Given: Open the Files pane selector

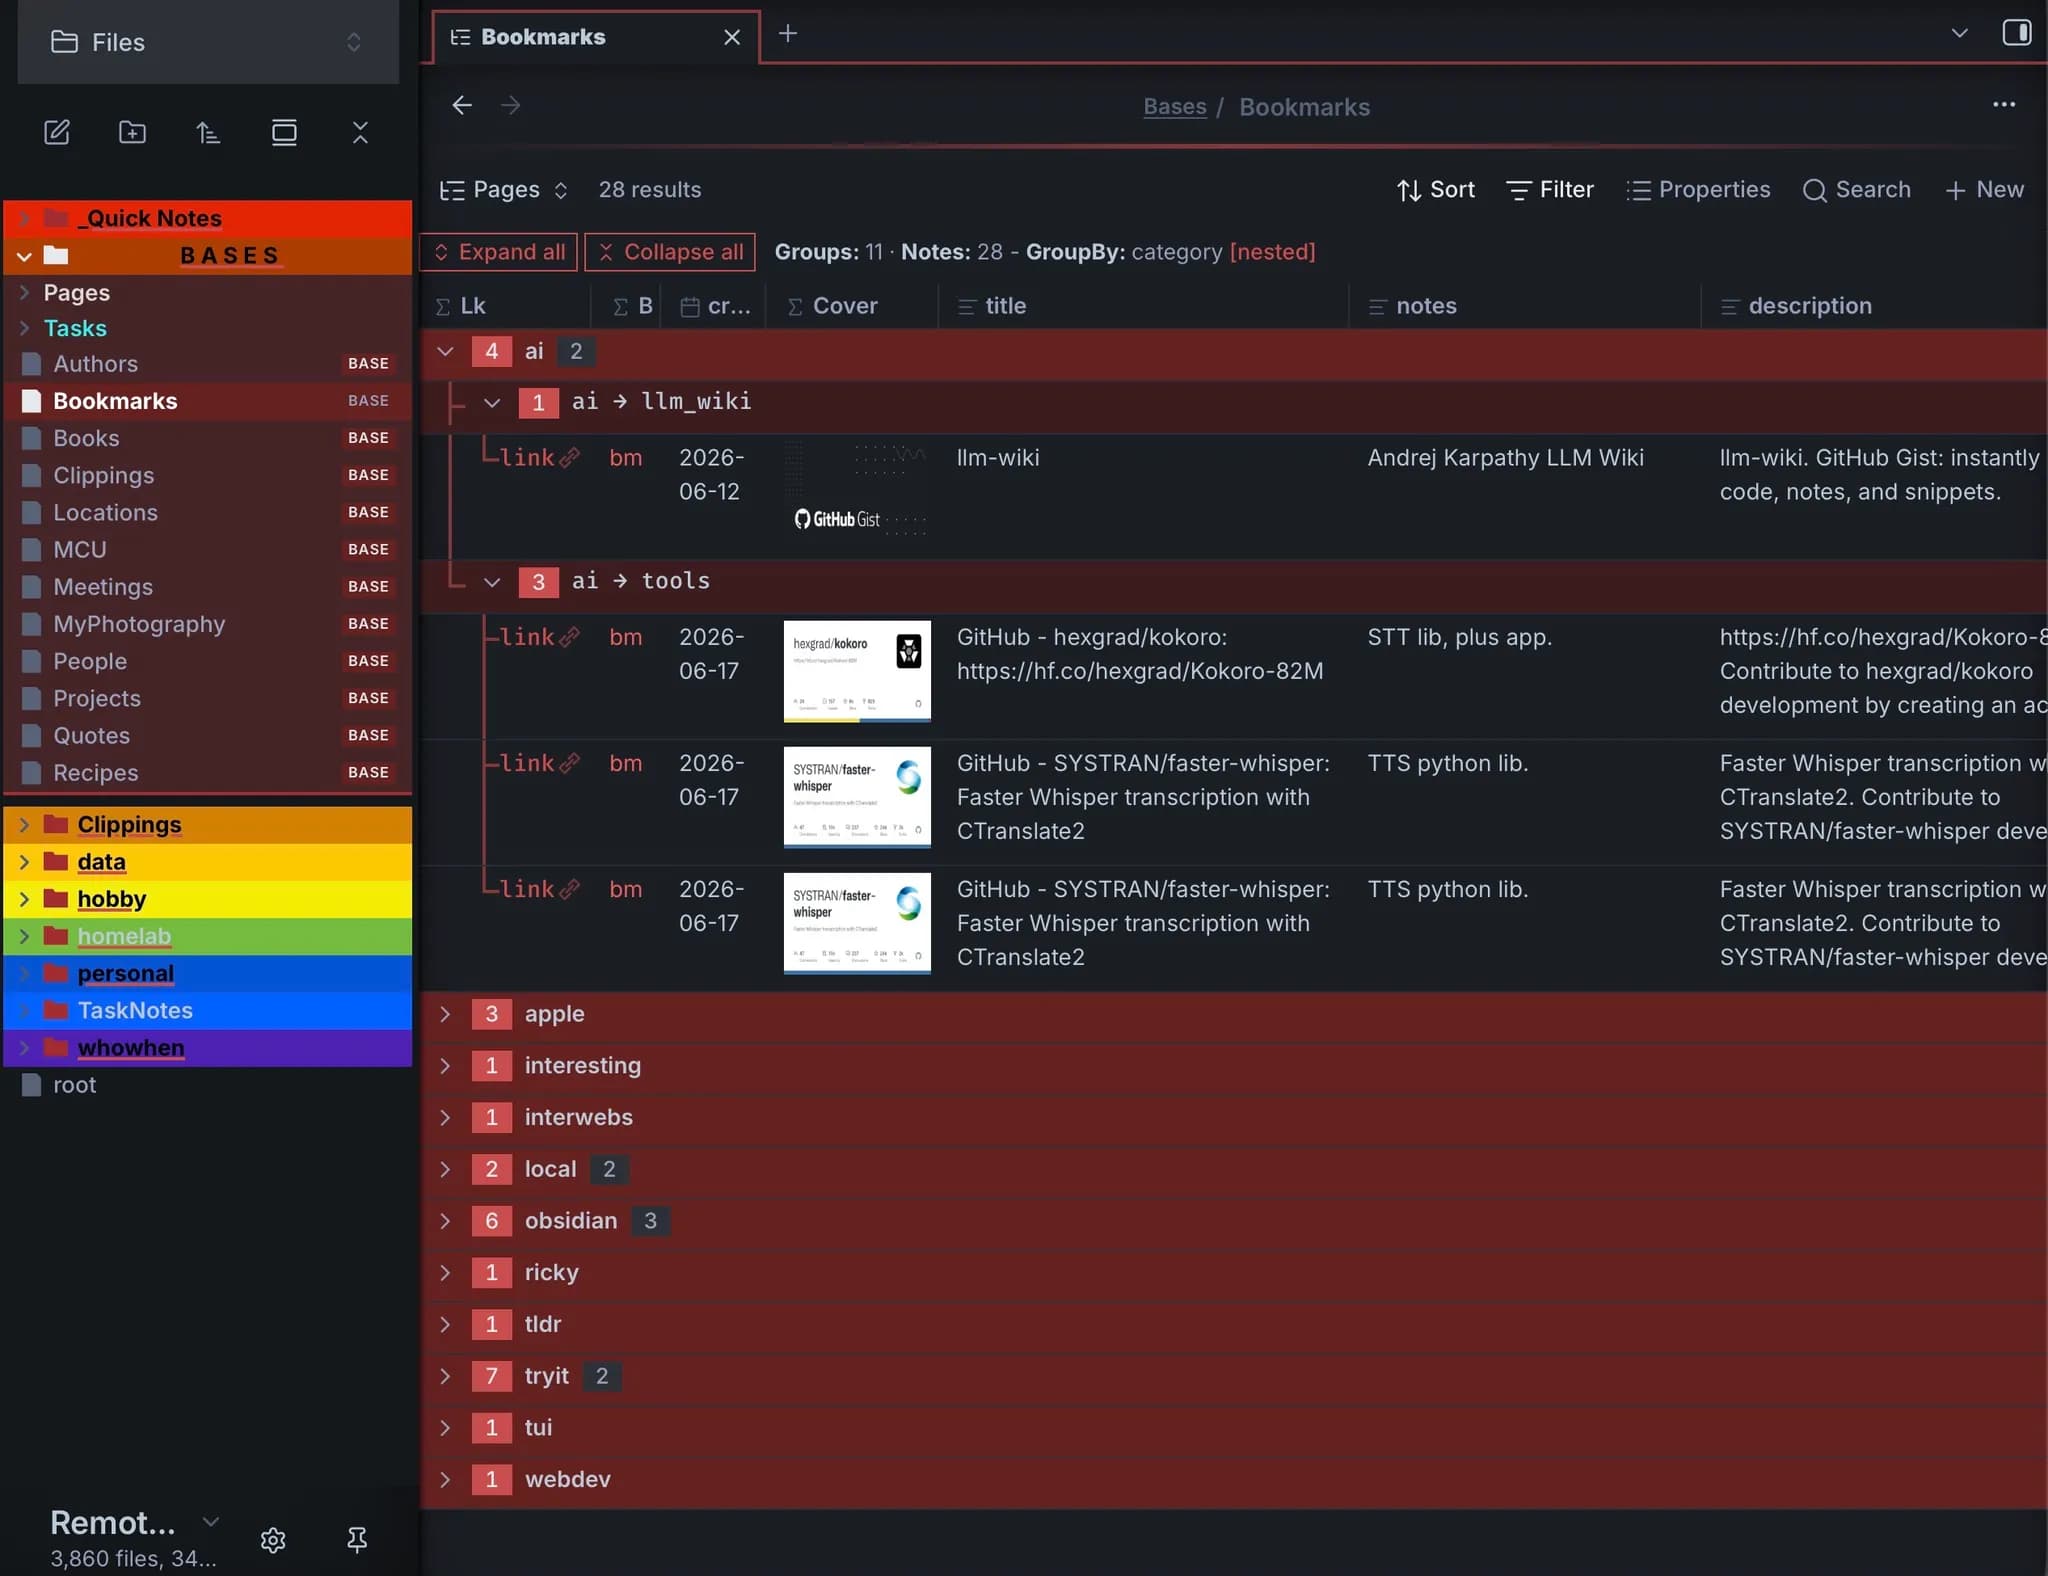Looking at the screenshot, I should pos(208,42).
